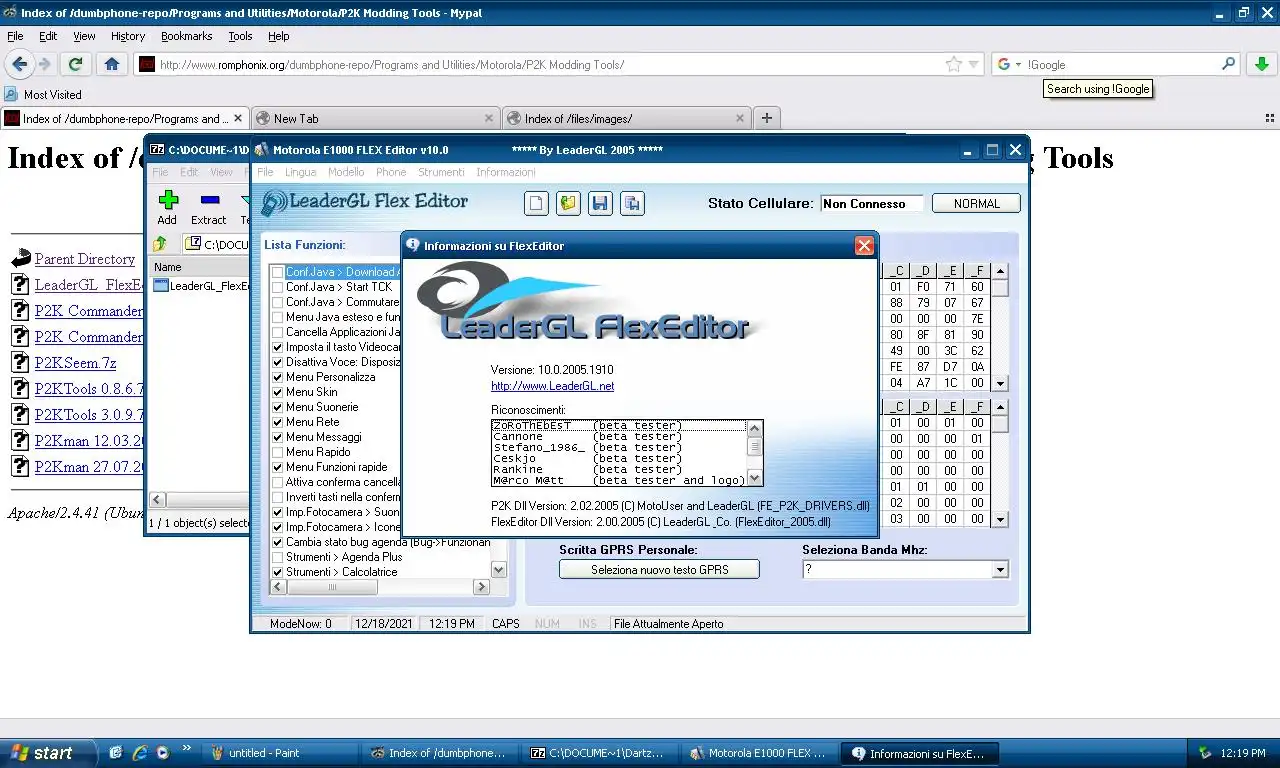Switch to New Tab browser tab

coord(374,118)
